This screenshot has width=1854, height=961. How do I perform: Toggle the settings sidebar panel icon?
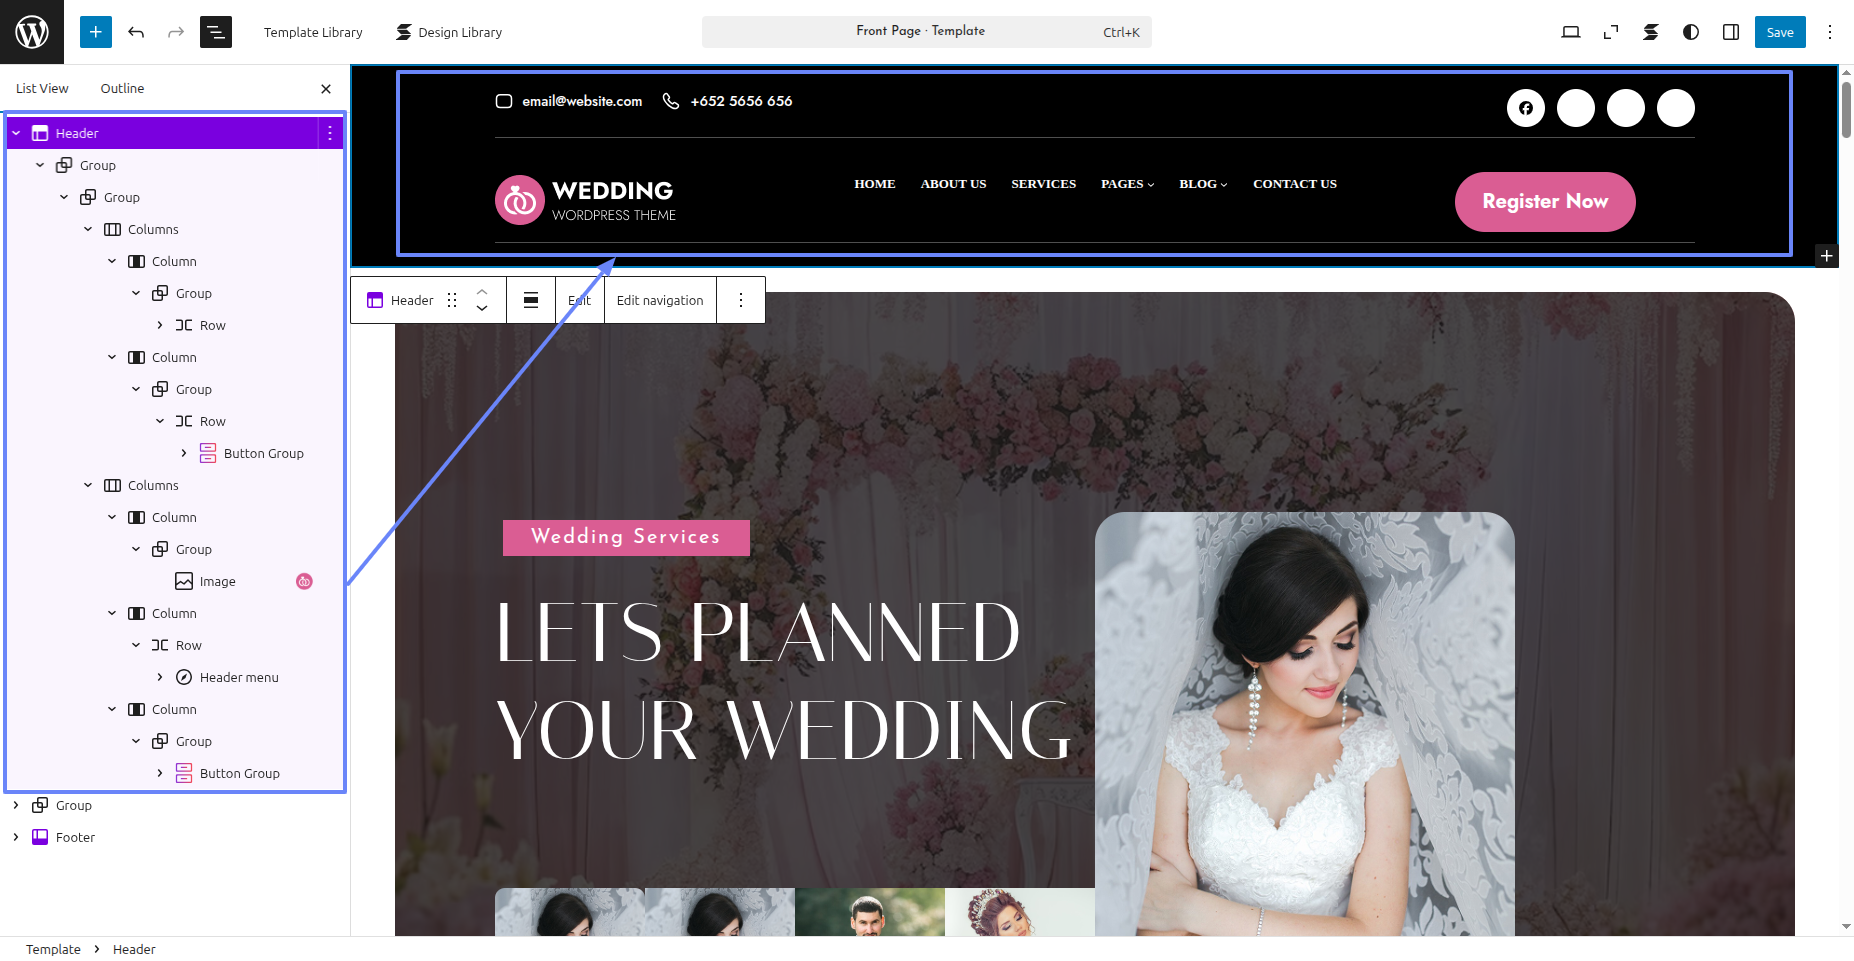(1731, 32)
